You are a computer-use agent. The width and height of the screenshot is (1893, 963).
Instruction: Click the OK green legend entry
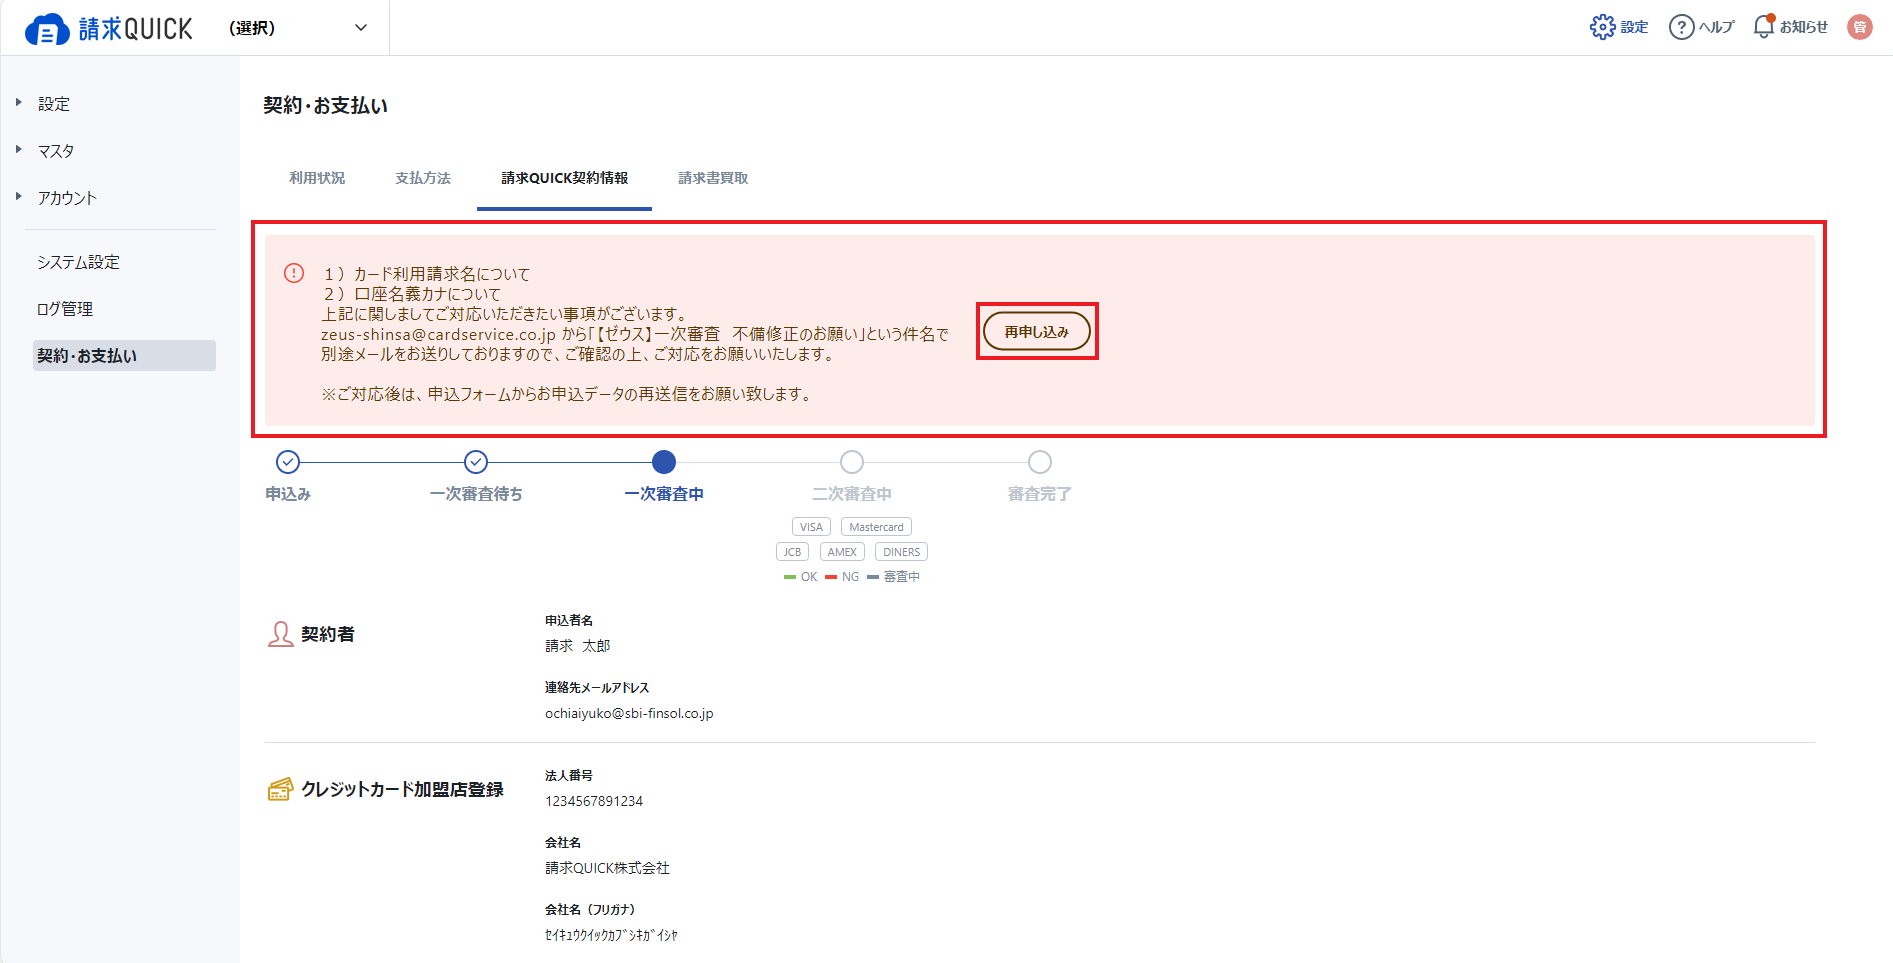click(801, 577)
